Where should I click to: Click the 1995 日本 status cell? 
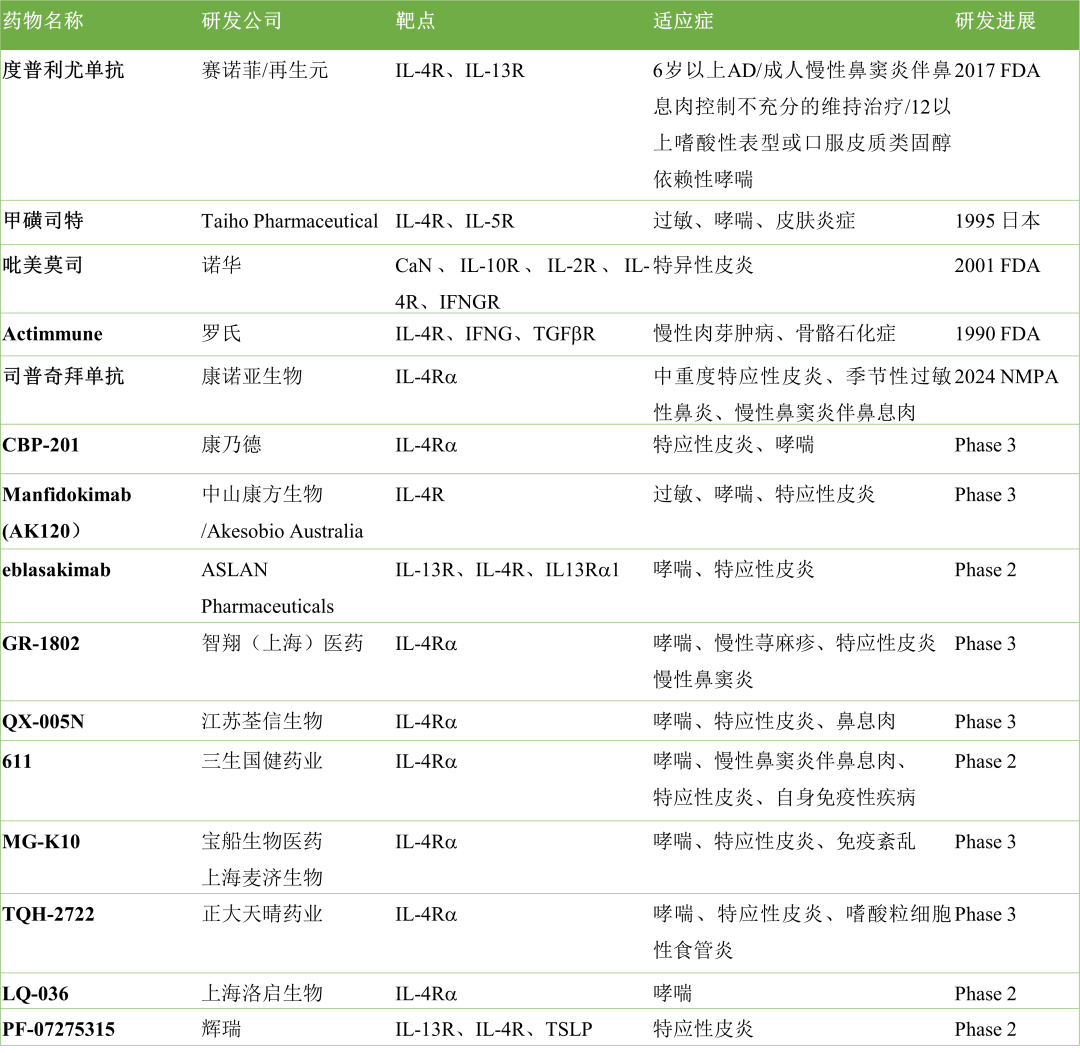click(997, 220)
